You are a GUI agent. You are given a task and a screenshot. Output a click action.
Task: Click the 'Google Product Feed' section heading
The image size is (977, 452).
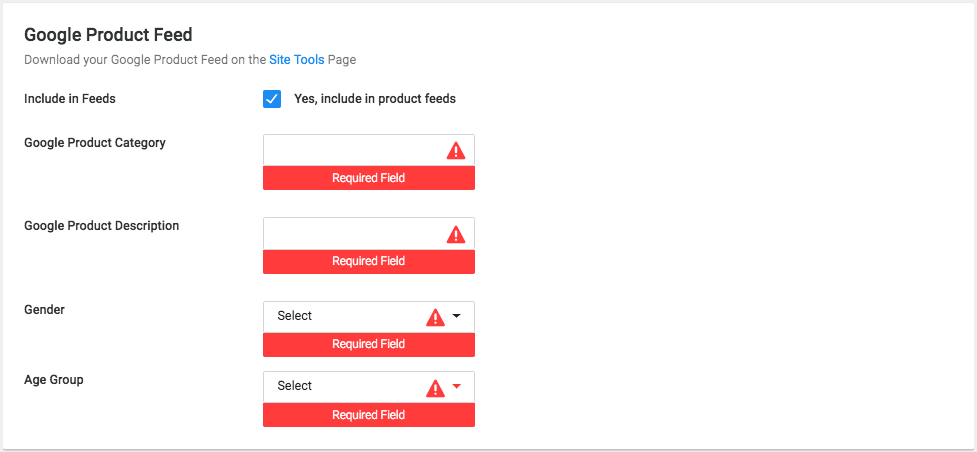[108, 35]
